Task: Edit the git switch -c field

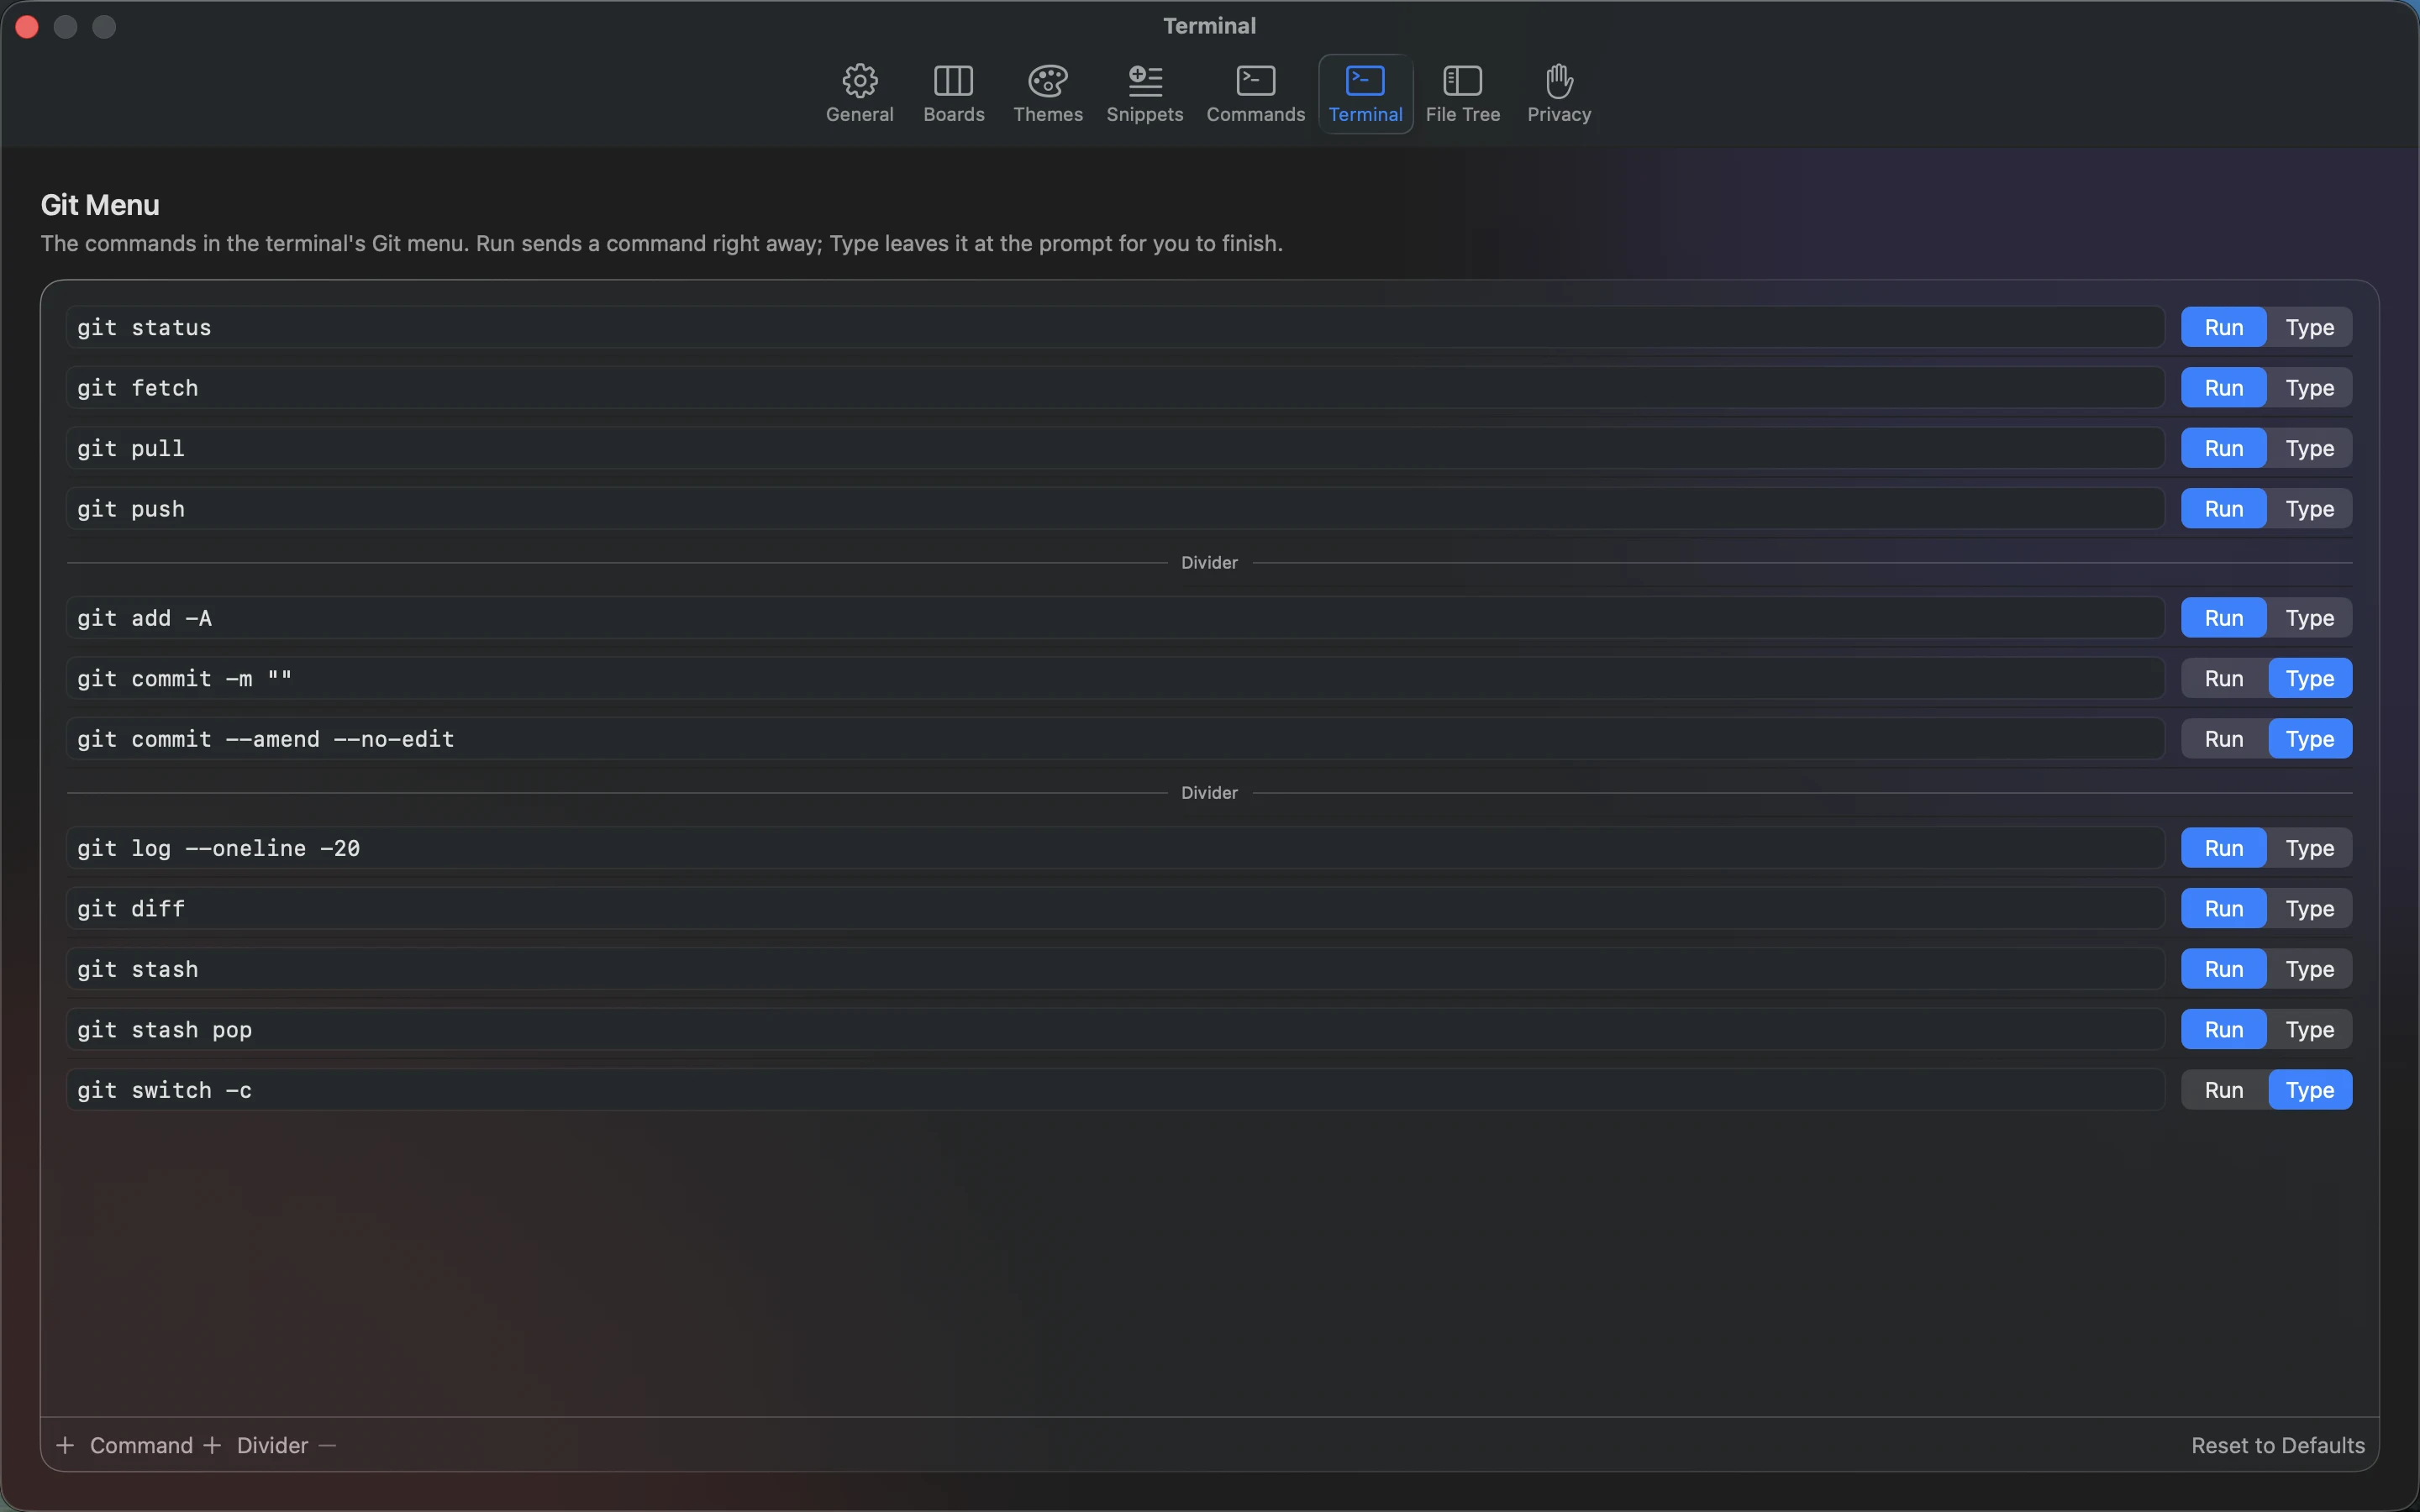Action: click(x=1115, y=1090)
